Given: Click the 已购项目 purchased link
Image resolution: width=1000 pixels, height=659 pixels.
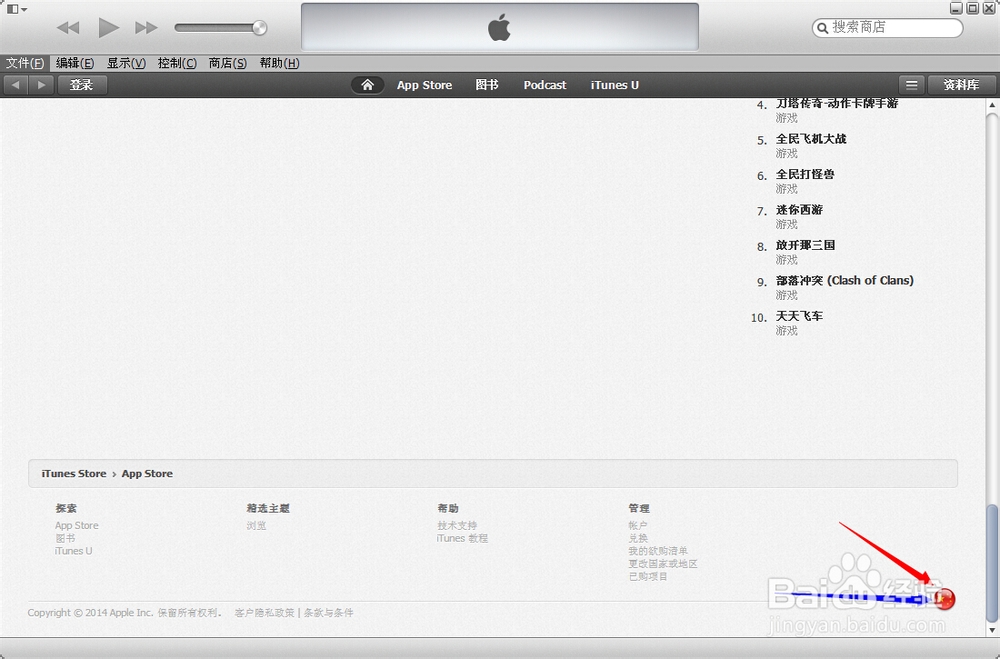Looking at the screenshot, I should [648, 577].
